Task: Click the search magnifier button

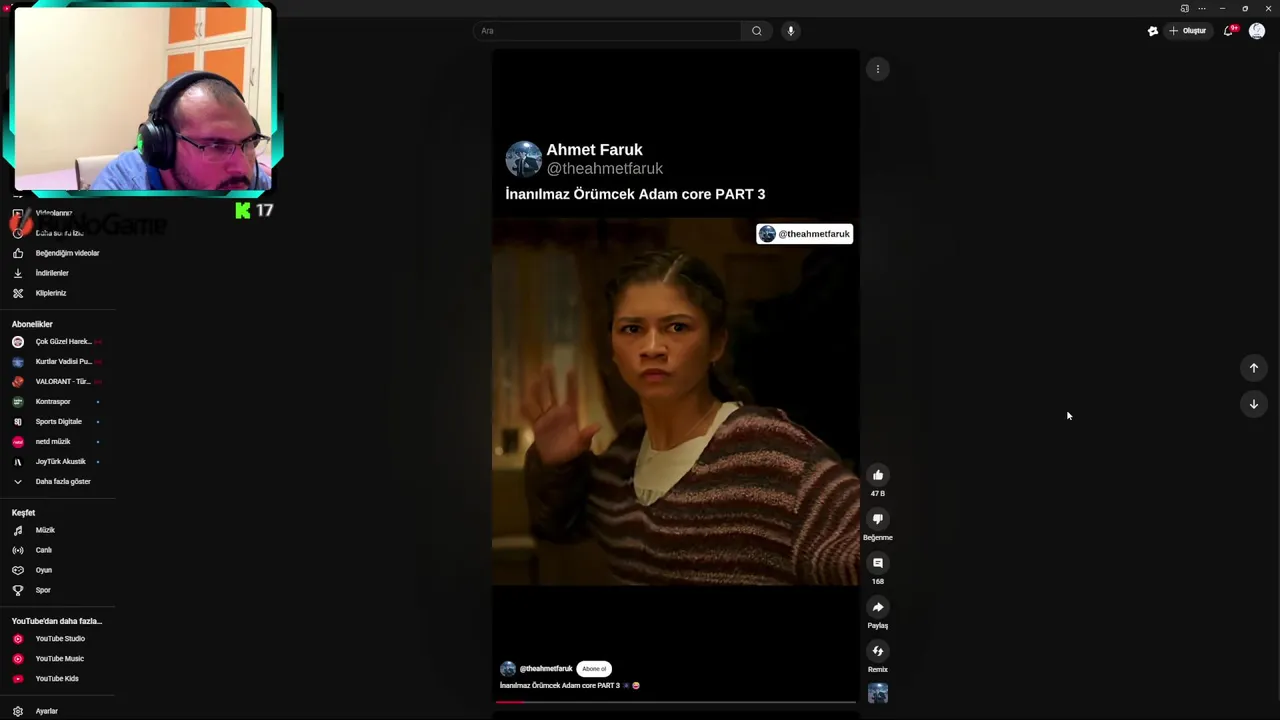Action: (x=757, y=31)
